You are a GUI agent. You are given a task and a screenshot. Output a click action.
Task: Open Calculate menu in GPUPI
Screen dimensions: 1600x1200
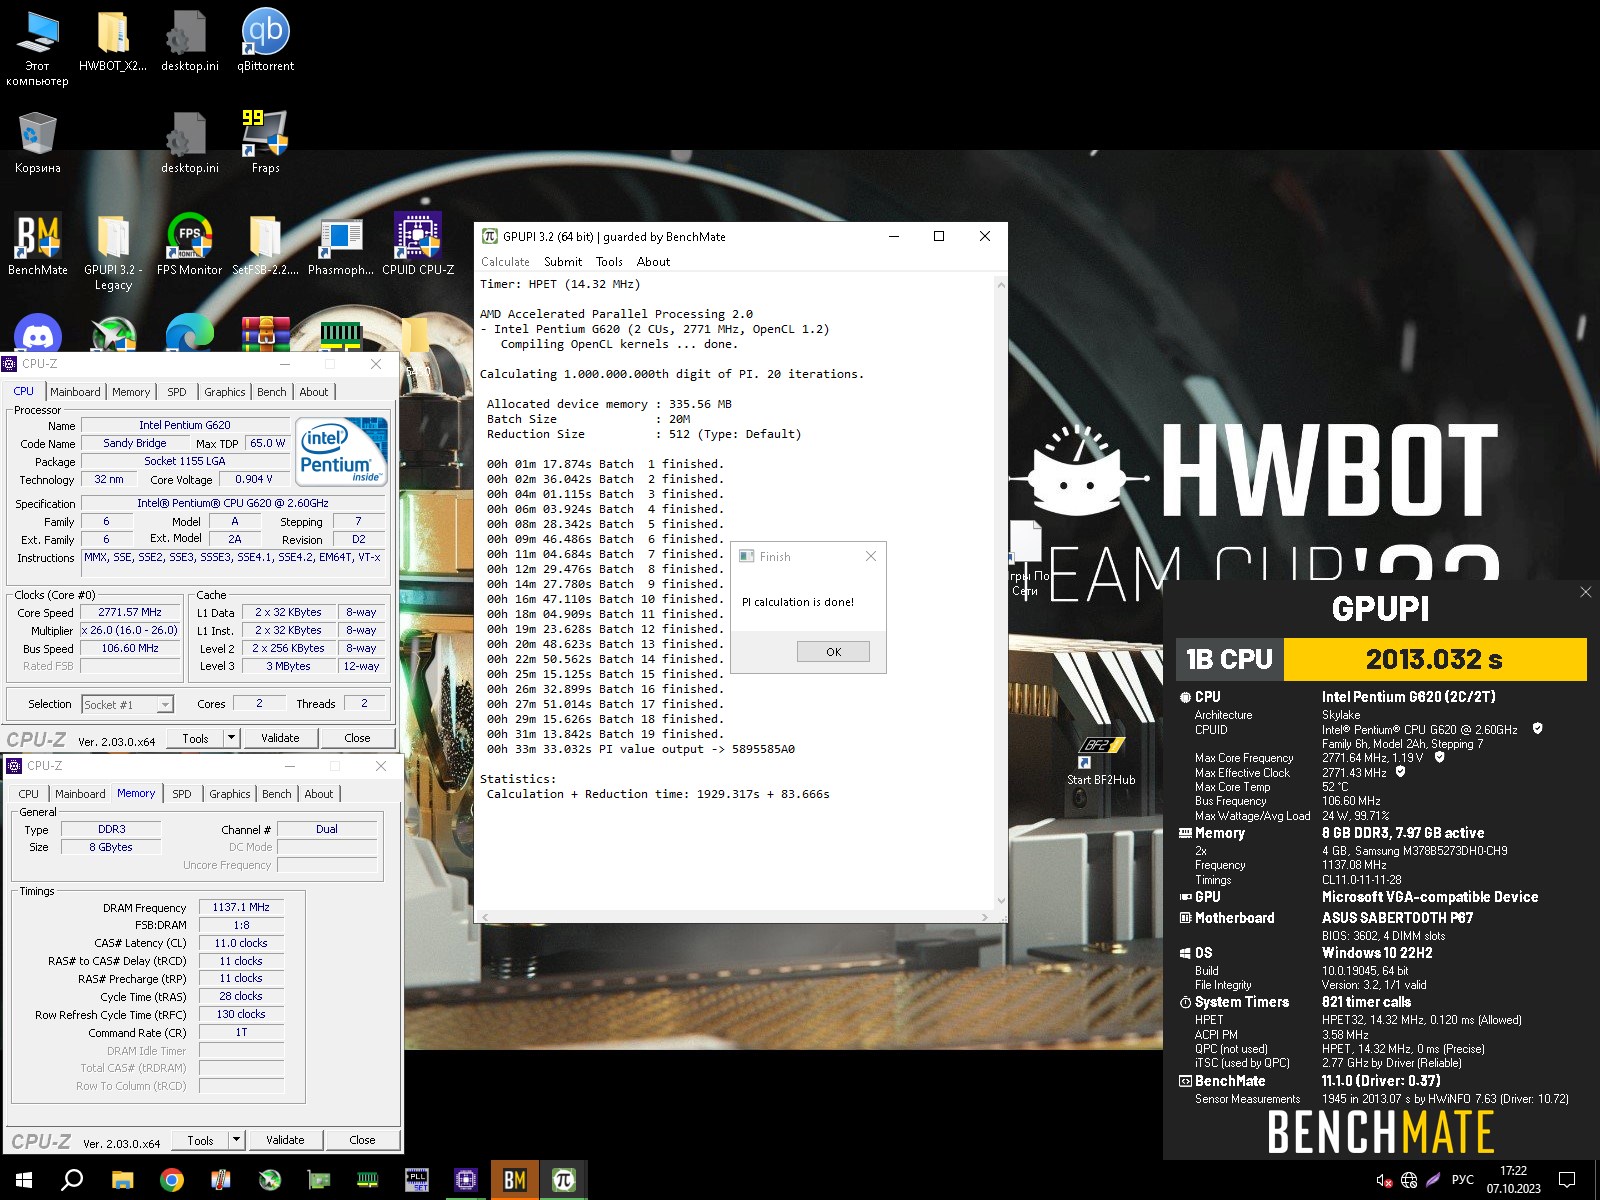(505, 262)
